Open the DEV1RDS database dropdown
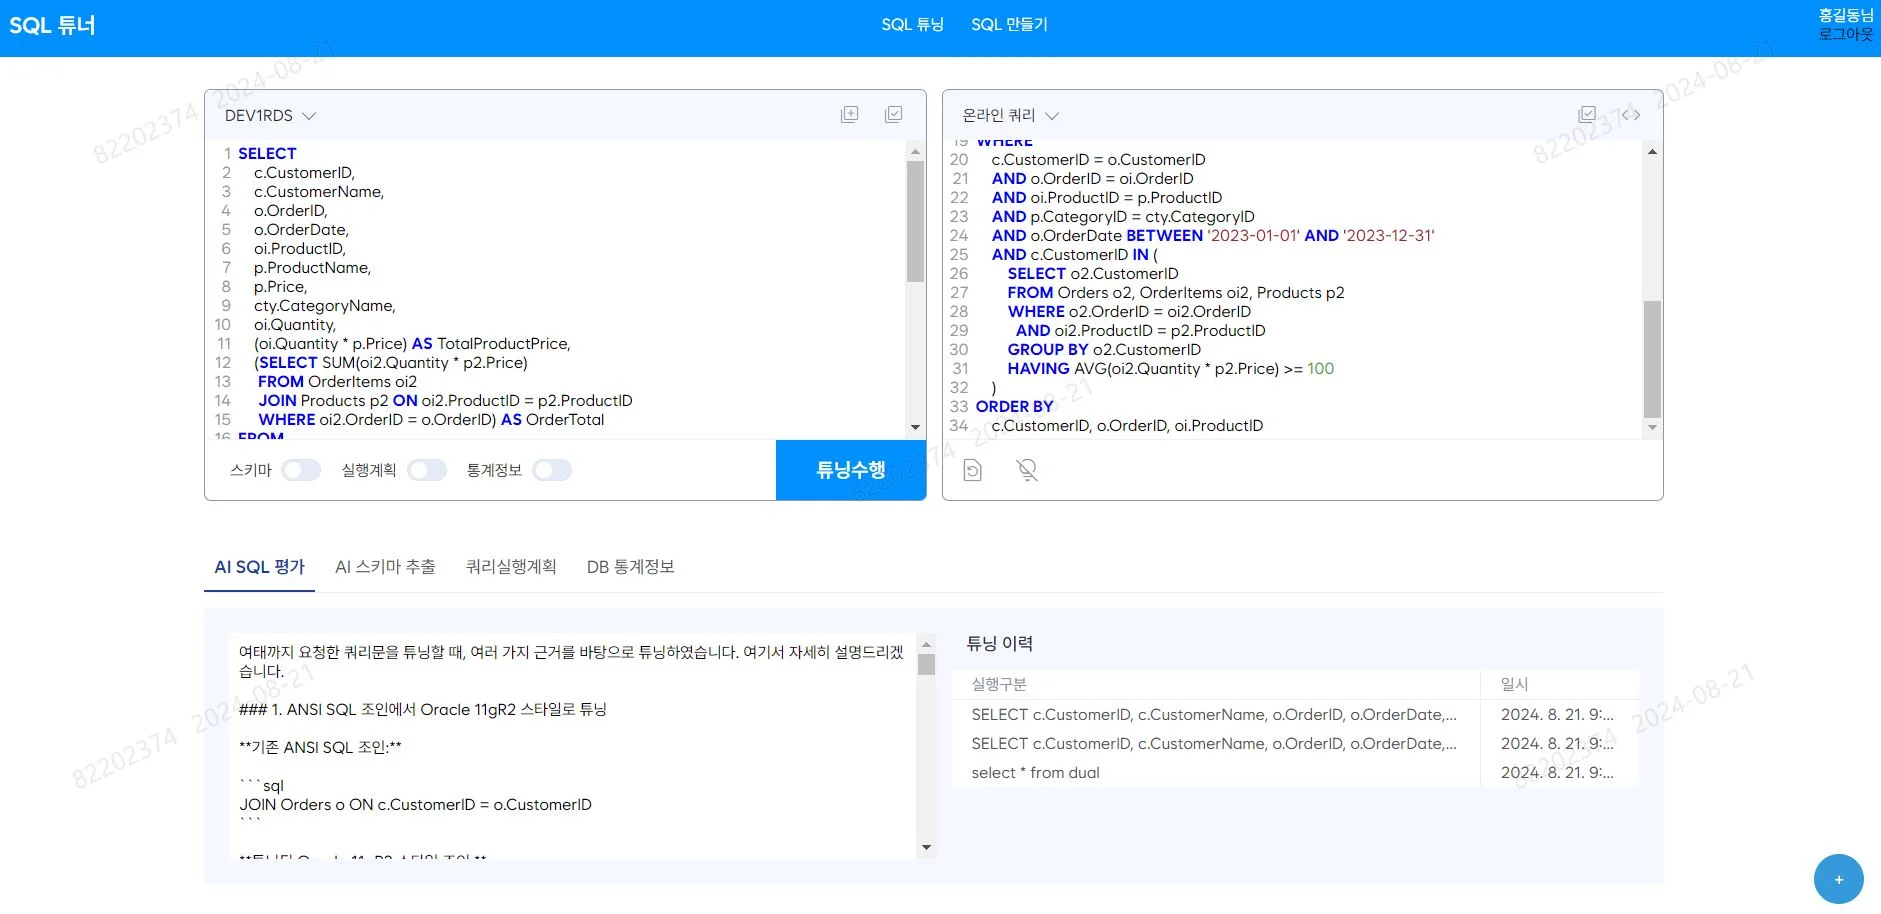The width and height of the screenshot is (1881, 914). (x=270, y=115)
